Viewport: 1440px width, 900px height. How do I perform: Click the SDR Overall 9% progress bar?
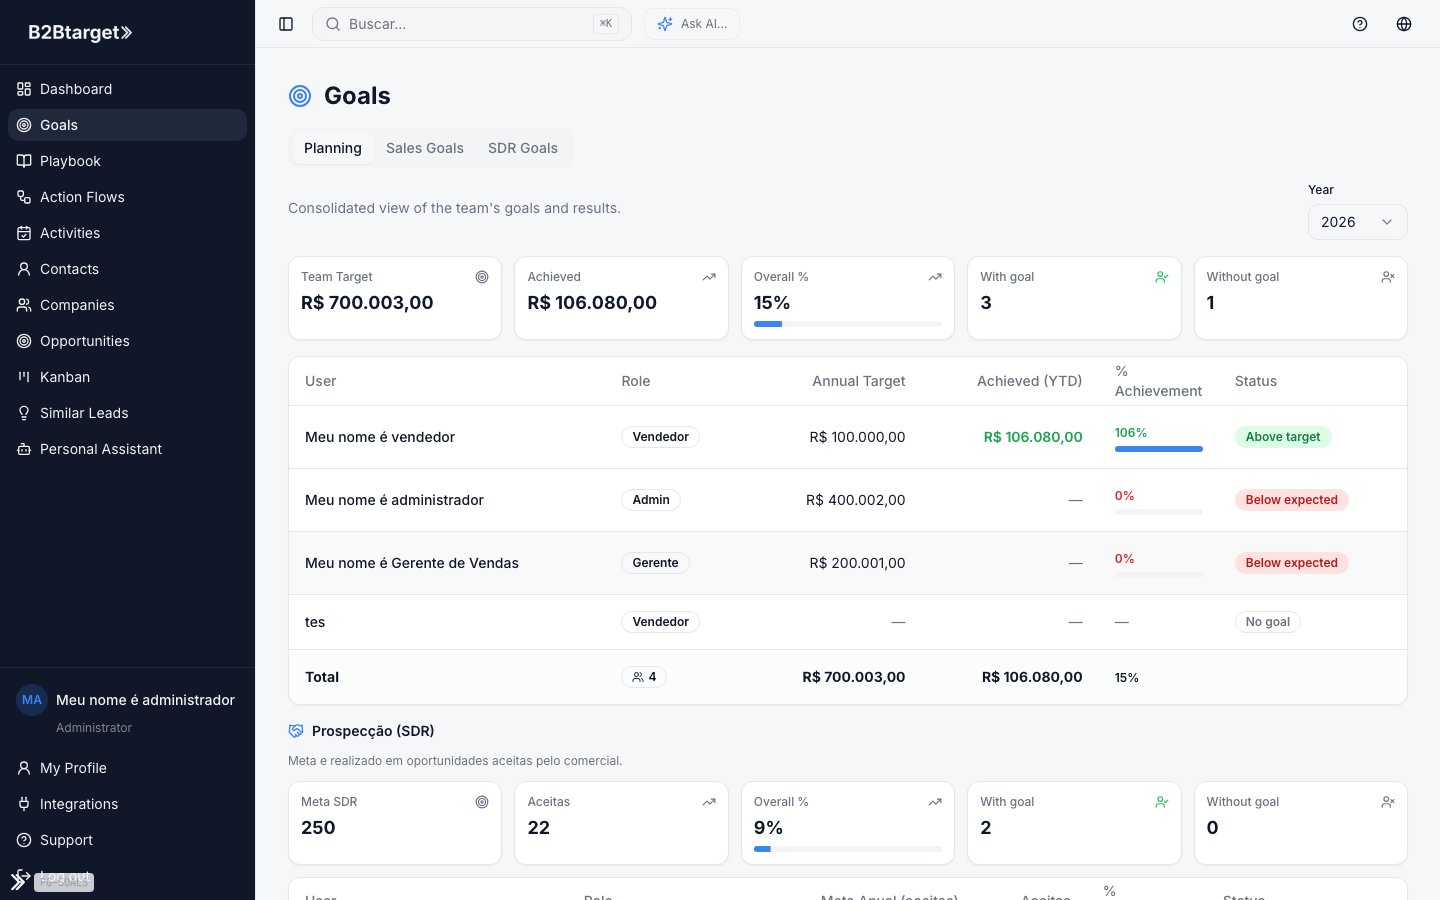848,849
